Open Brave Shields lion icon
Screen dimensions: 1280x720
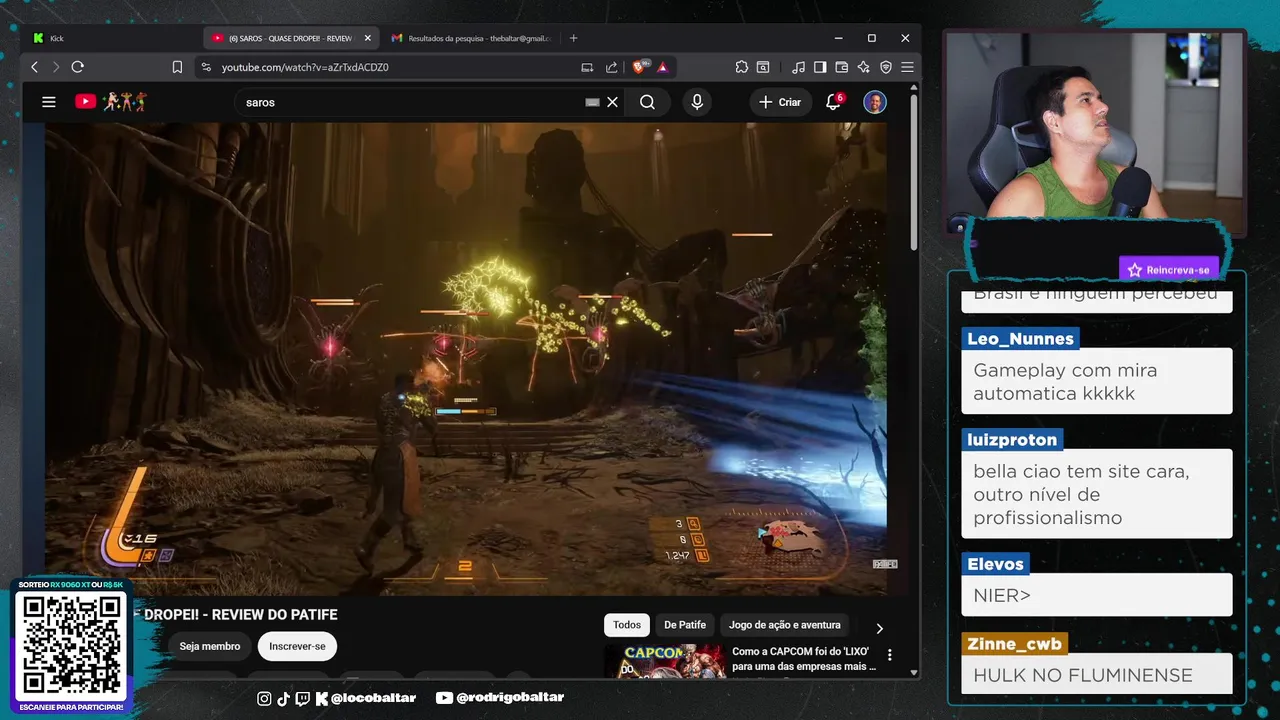640,67
